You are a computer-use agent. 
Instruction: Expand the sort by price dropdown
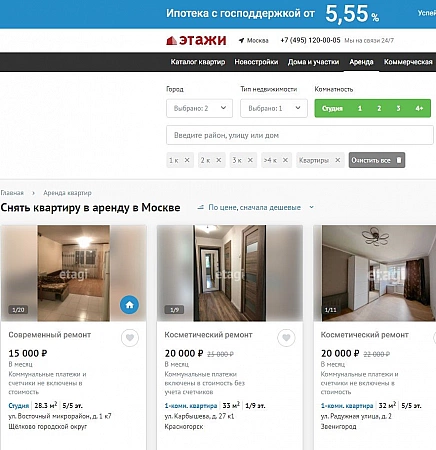point(255,207)
